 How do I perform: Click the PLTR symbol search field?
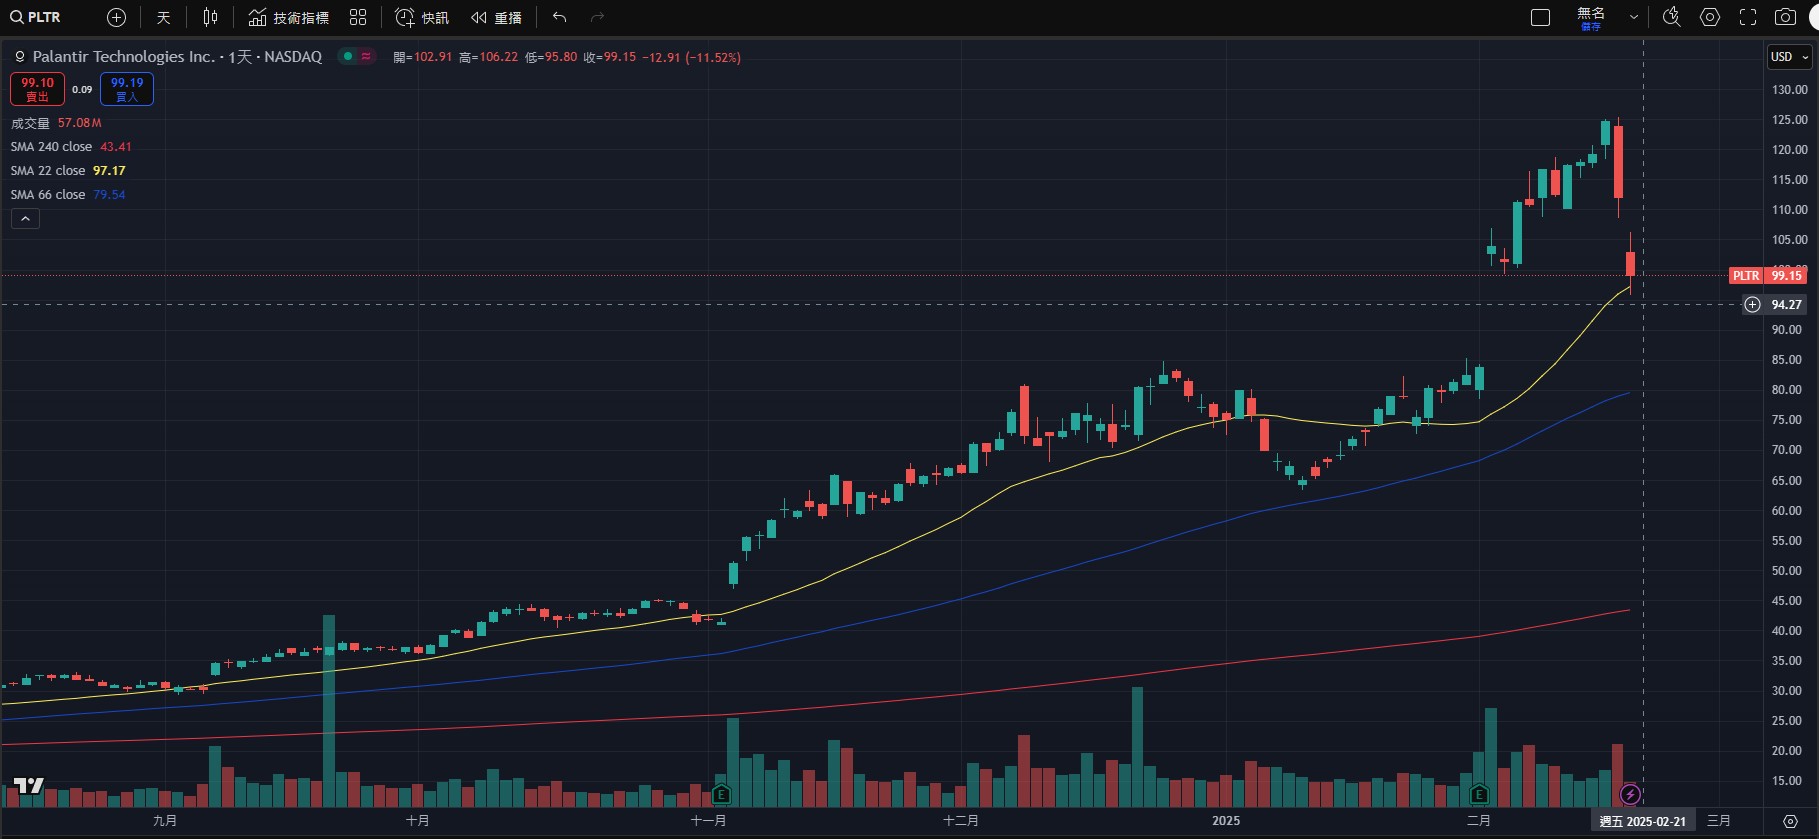(x=45, y=17)
